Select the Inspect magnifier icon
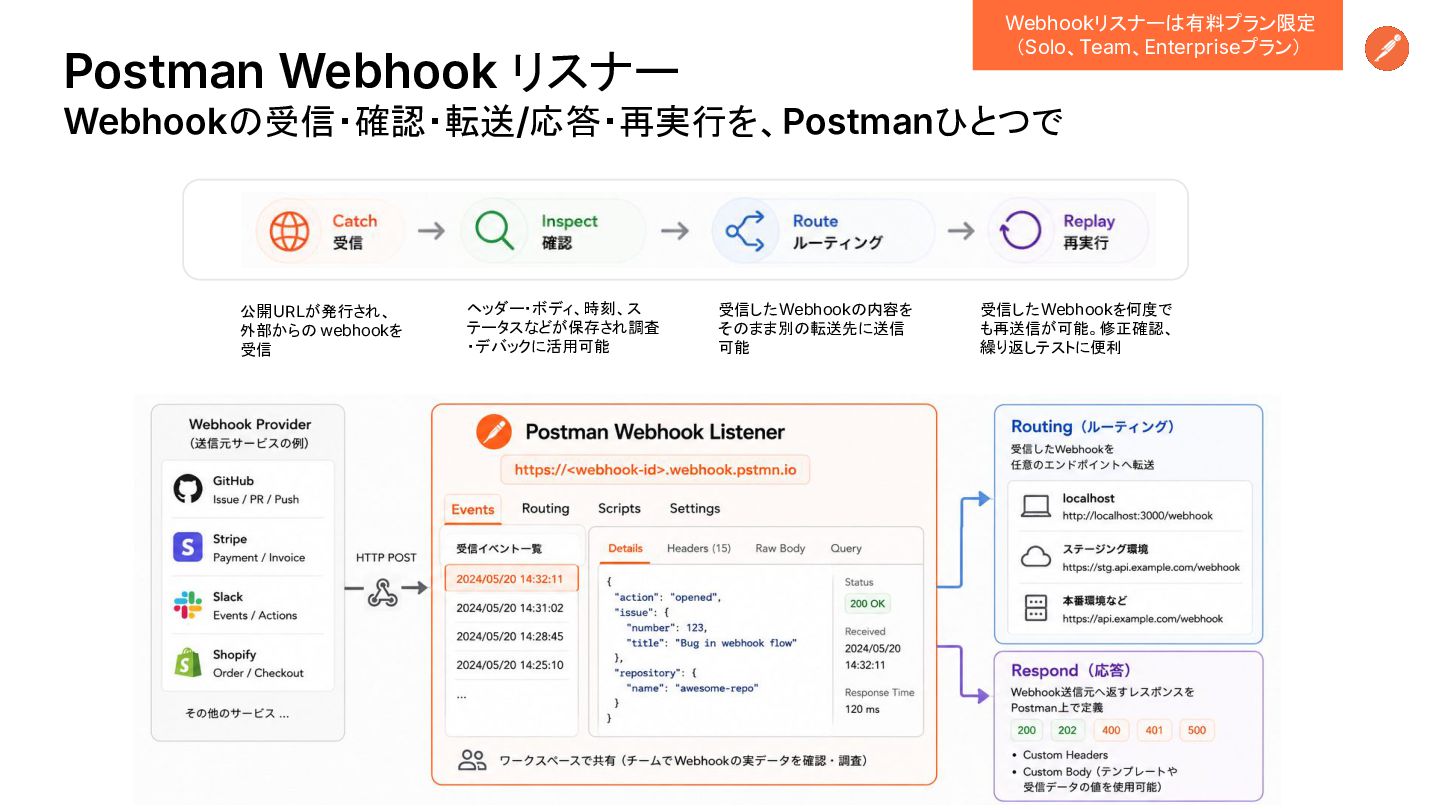The image size is (1440, 810). pos(494,231)
